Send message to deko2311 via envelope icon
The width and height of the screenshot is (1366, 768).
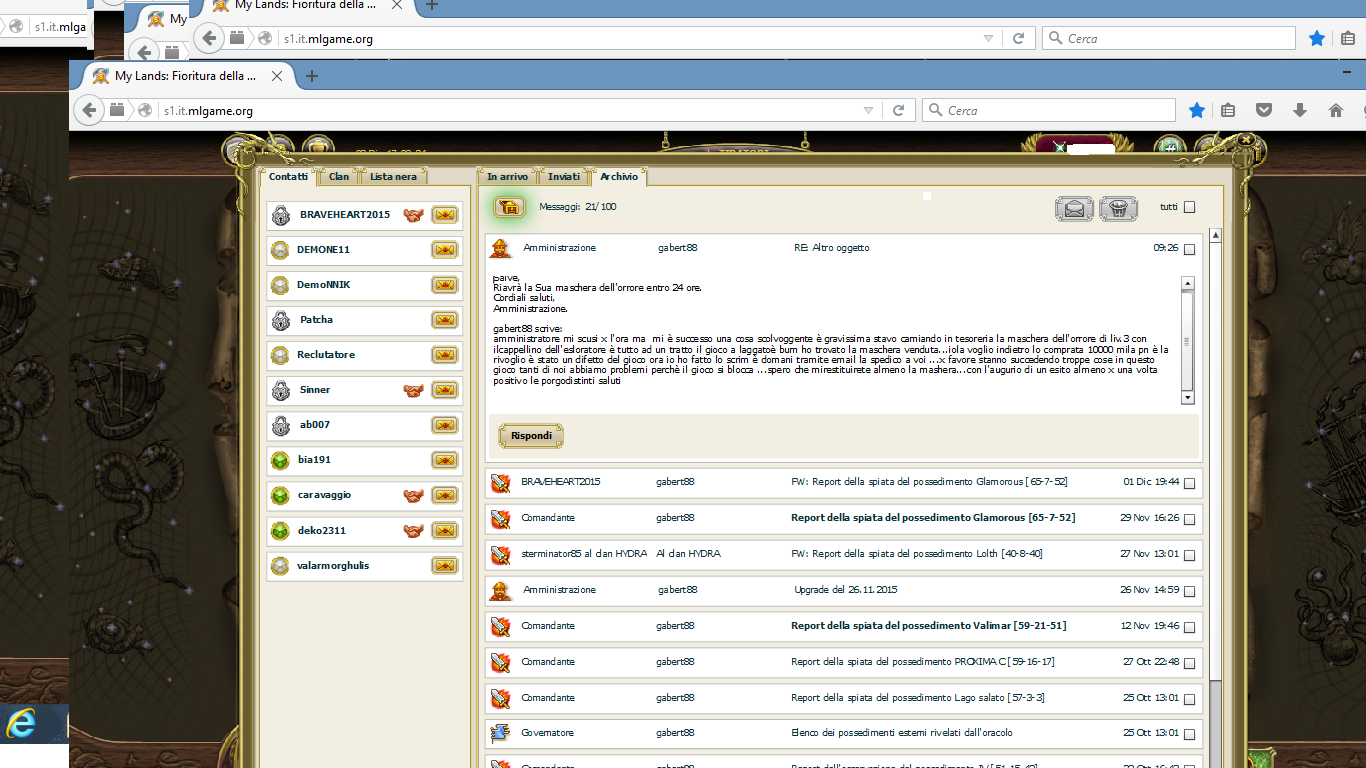click(444, 531)
